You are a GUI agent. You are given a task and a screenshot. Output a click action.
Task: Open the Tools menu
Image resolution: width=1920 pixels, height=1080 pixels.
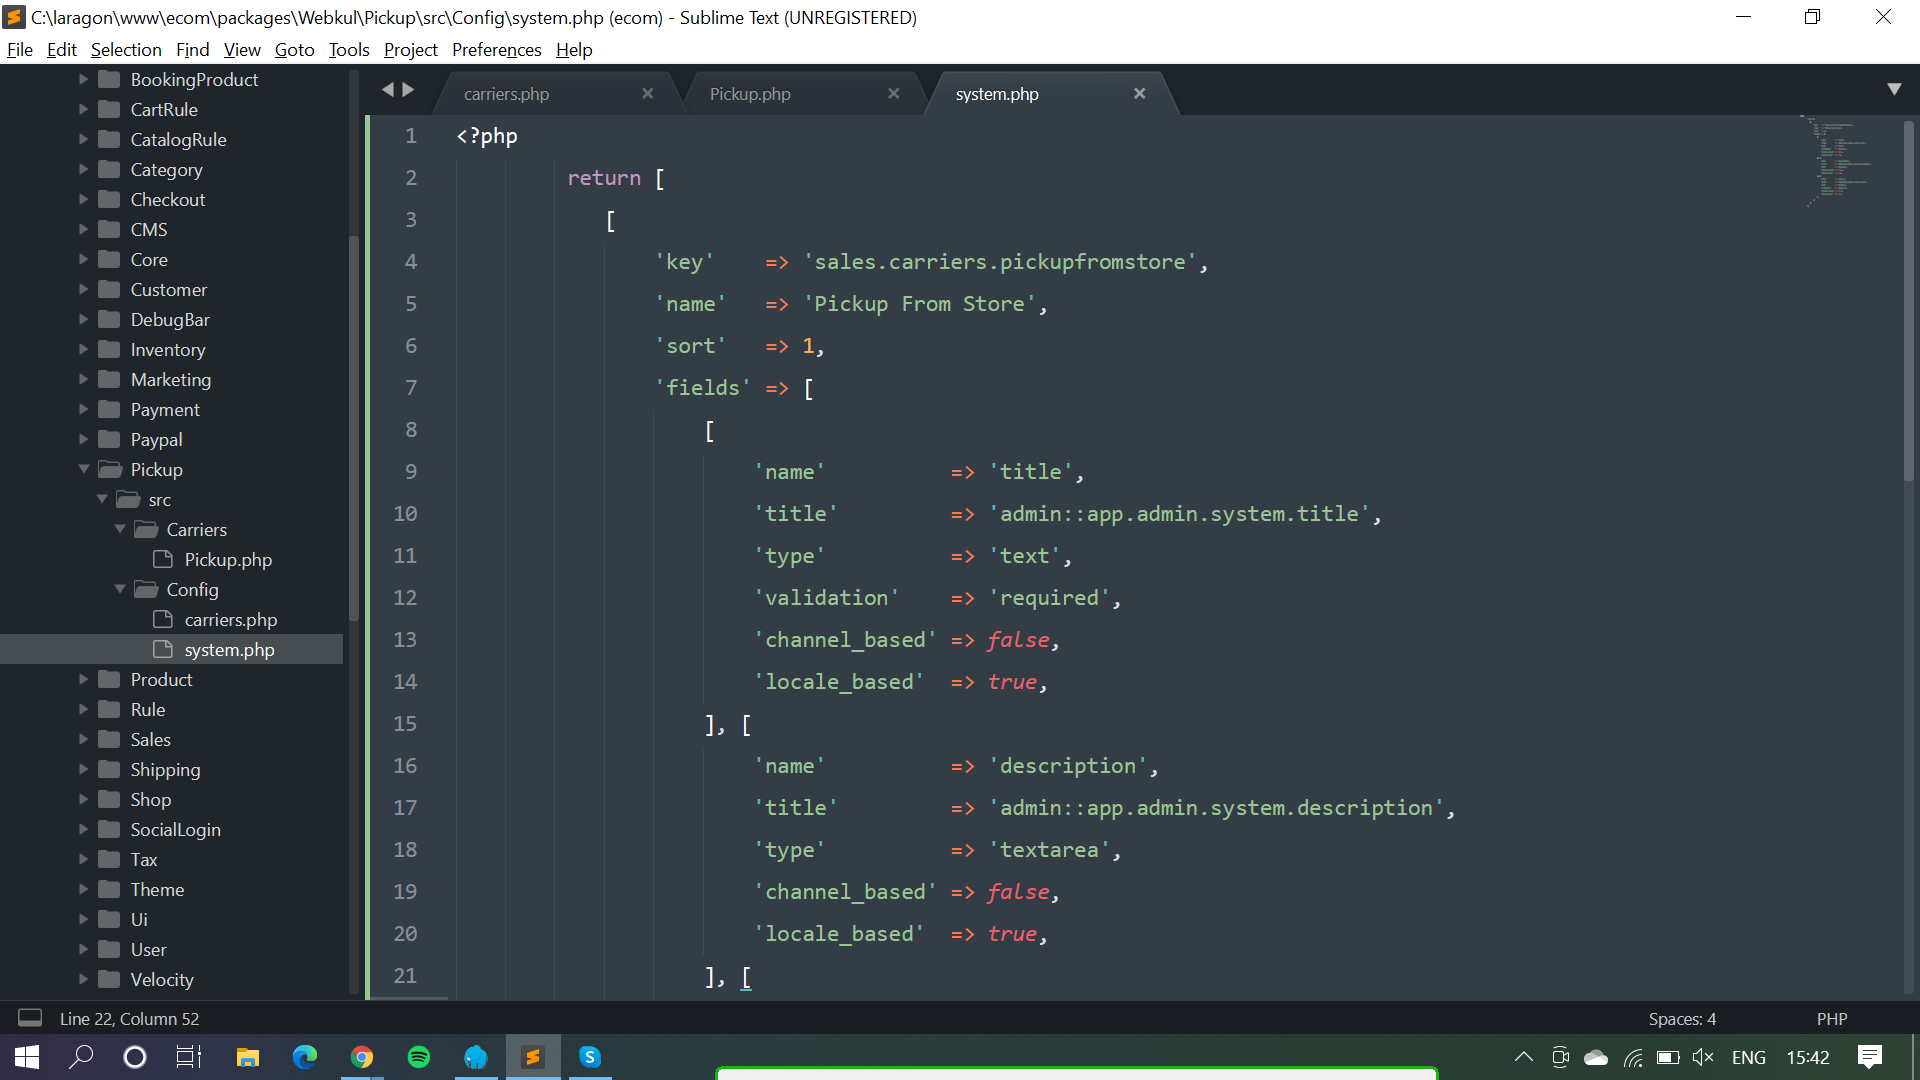point(349,50)
